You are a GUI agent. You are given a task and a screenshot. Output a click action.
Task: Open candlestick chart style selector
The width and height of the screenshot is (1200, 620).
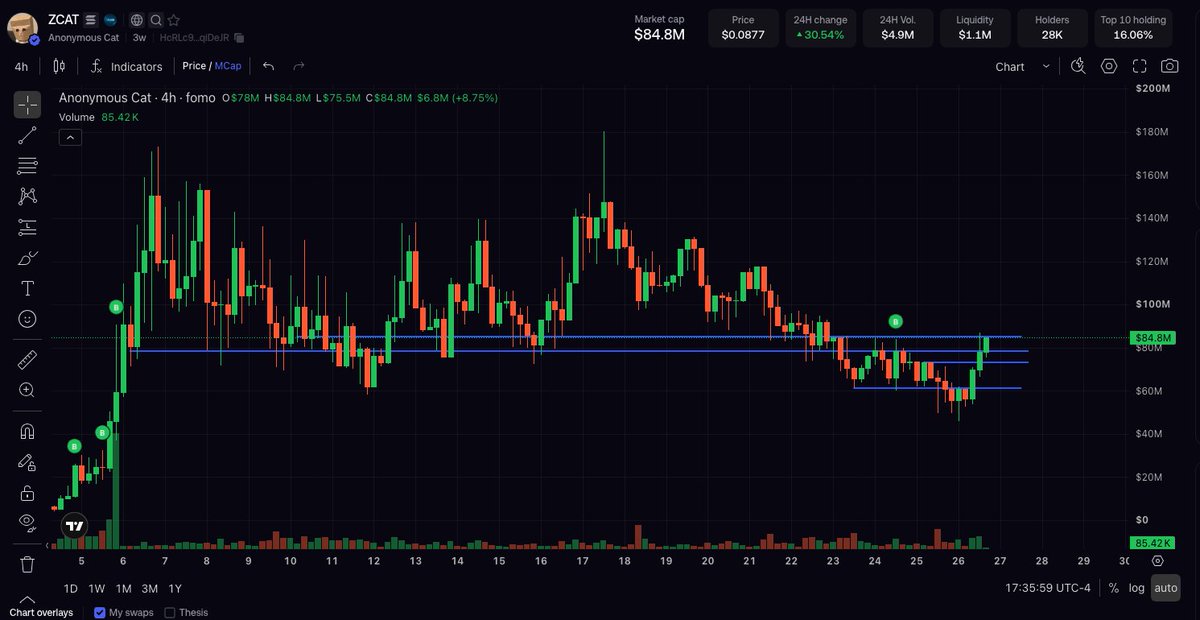click(59, 66)
